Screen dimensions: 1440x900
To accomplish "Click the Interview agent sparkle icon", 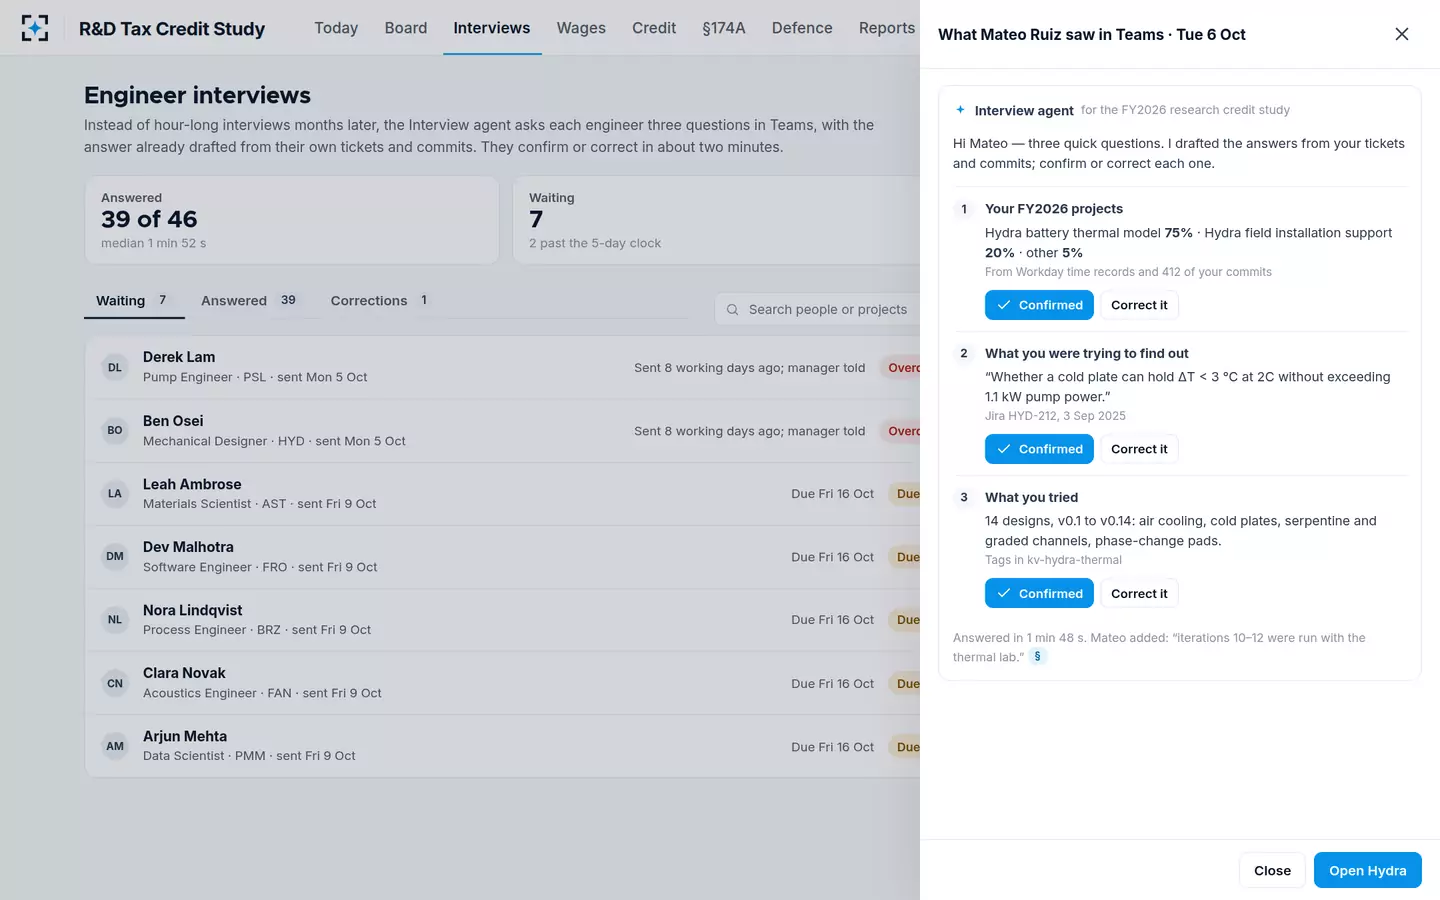I will (x=960, y=110).
